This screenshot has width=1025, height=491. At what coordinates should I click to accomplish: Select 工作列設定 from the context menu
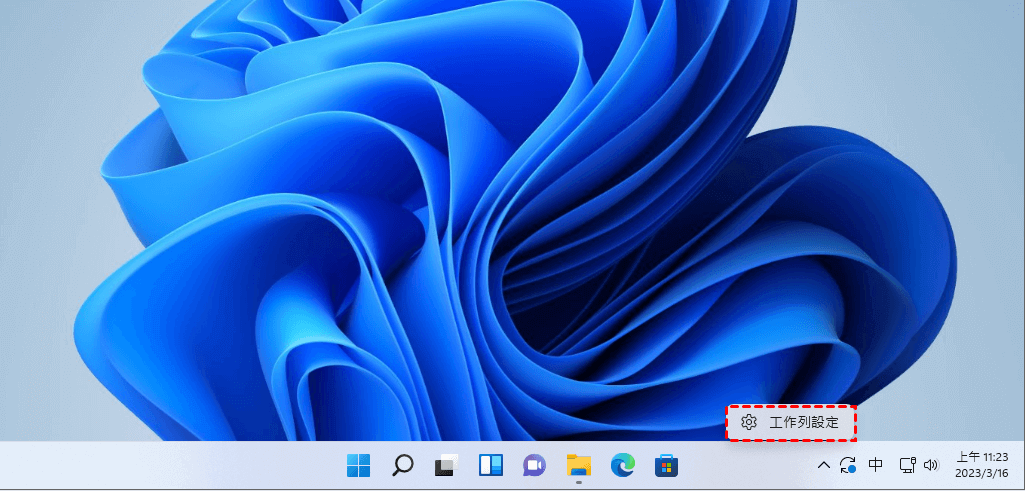tap(804, 423)
